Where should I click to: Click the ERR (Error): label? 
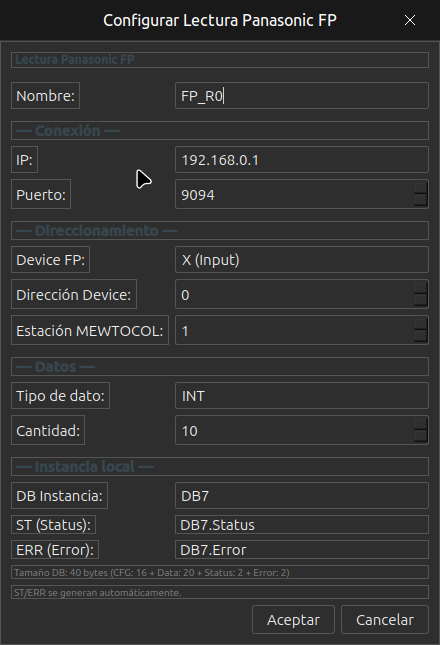click(x=55, y=550)
